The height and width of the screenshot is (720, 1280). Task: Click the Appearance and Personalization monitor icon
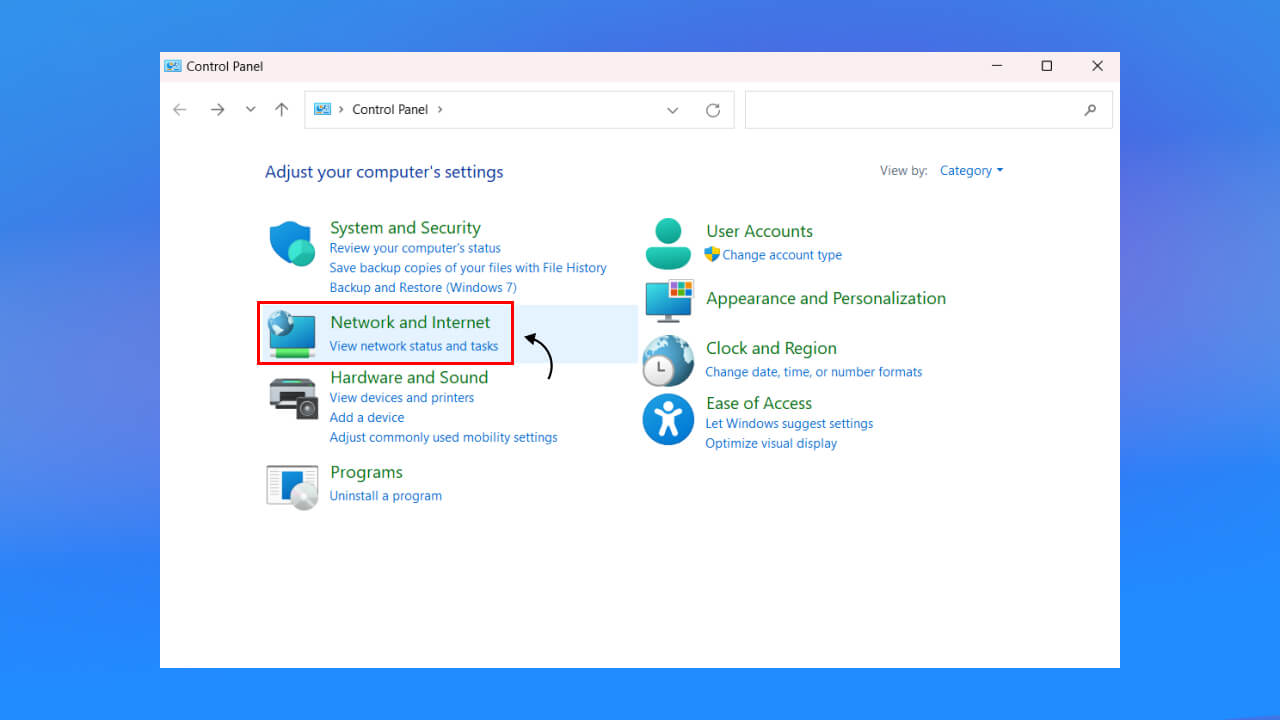(x=669, y=301)
